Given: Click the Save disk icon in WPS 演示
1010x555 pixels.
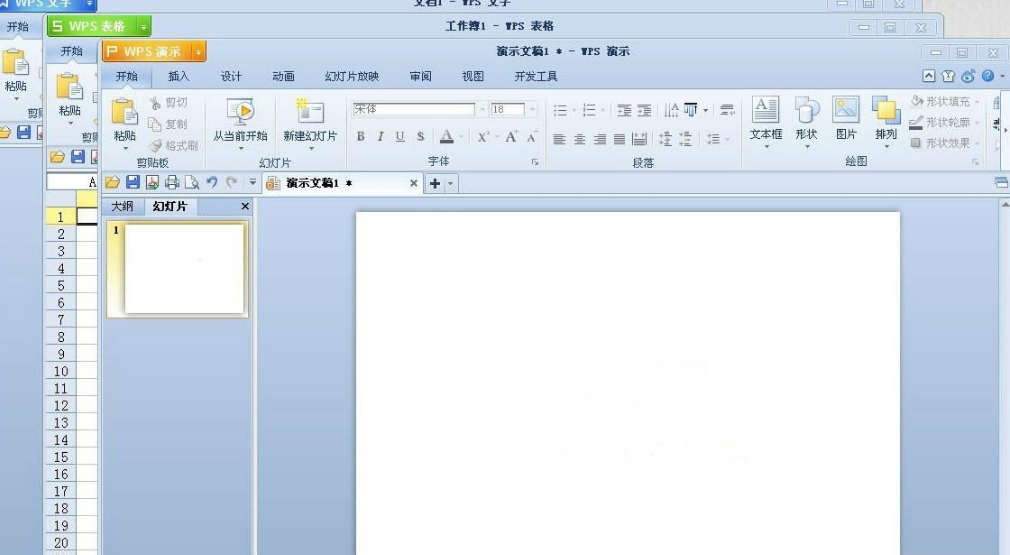Looking at the screenshot, I should tap(133, 183).
